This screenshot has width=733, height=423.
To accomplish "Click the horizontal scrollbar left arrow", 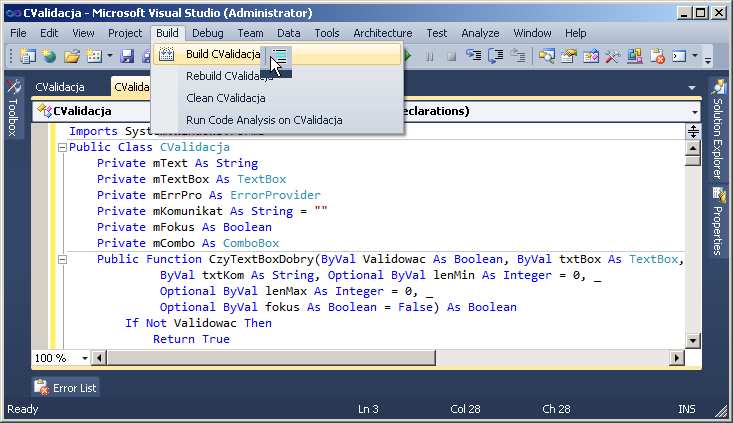I will [99, 358].
